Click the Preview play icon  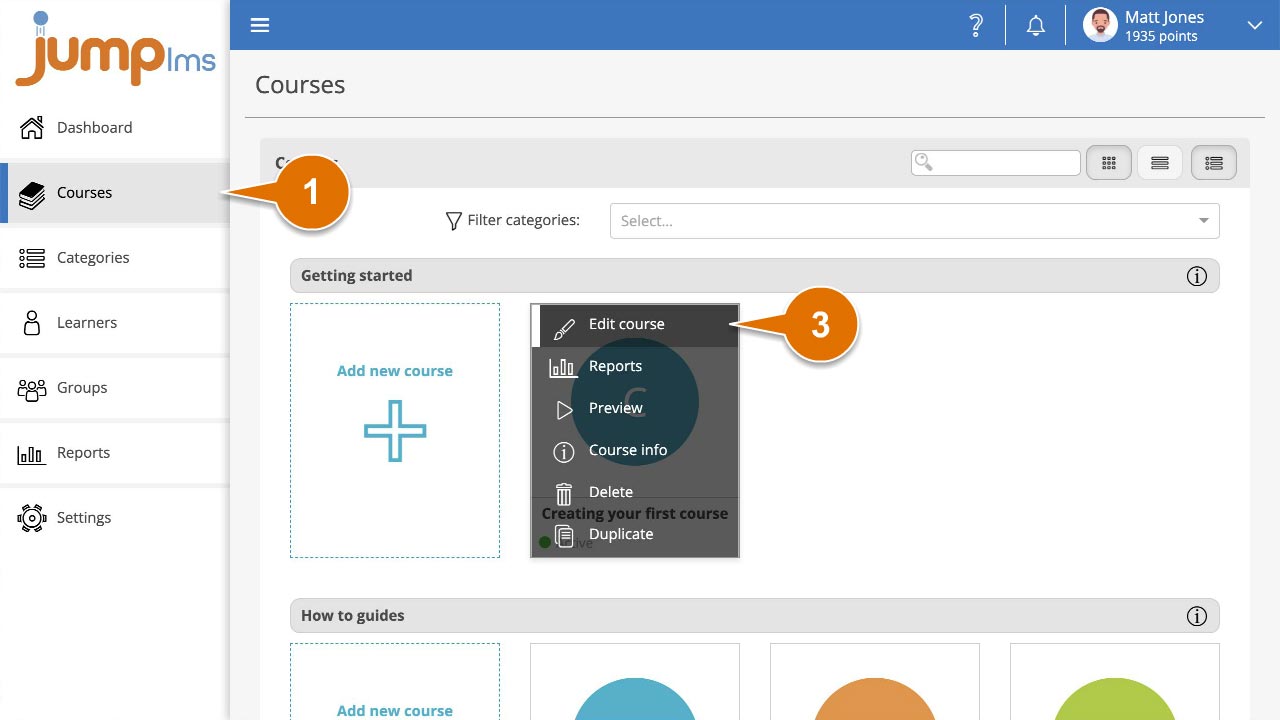point(564,410)
